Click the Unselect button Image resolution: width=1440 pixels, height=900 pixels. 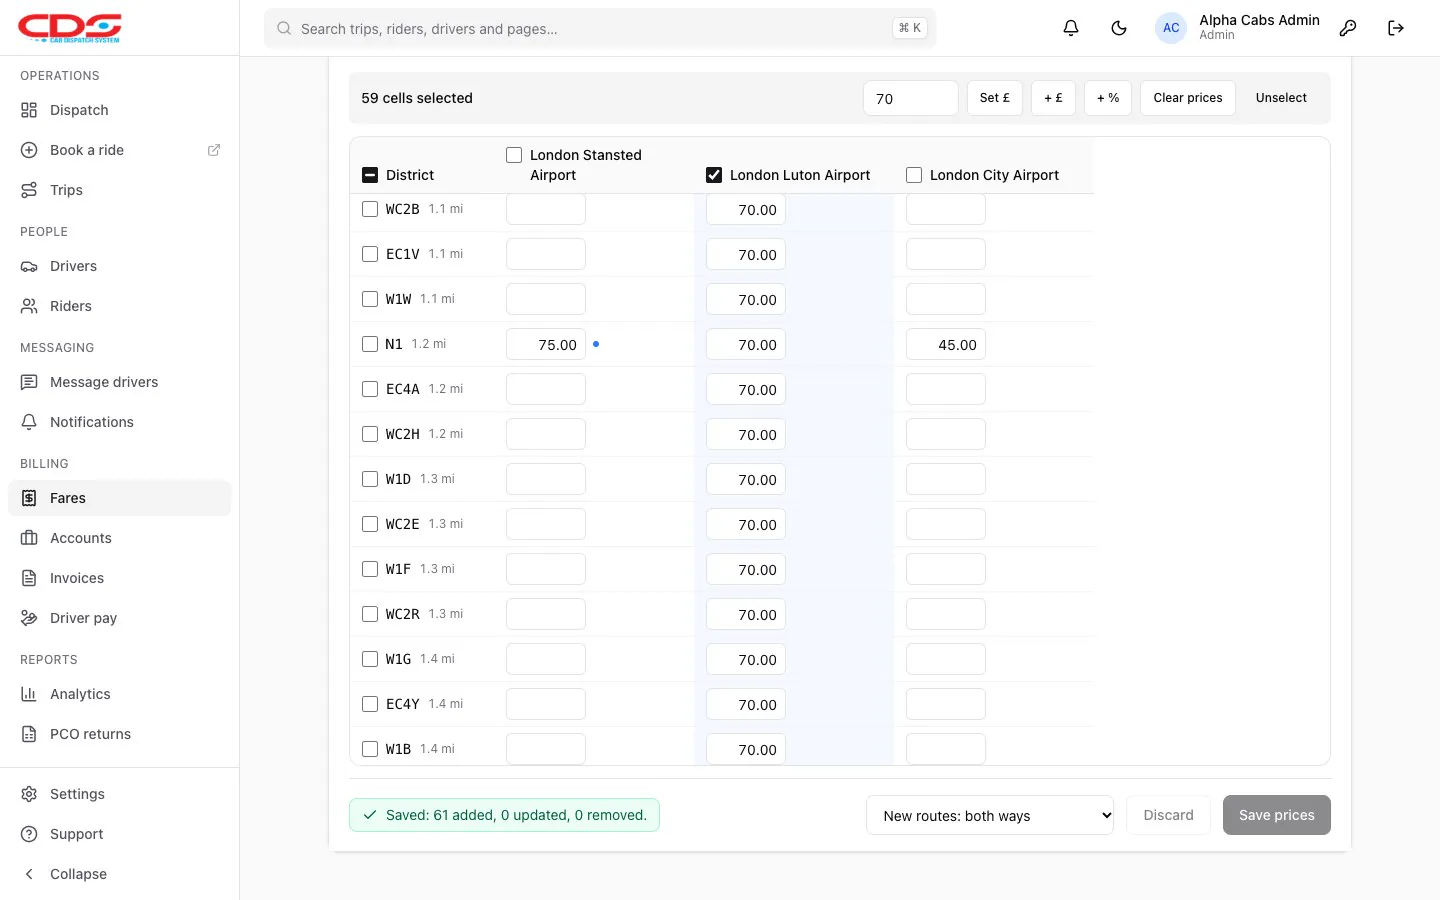pos(1281,98)
